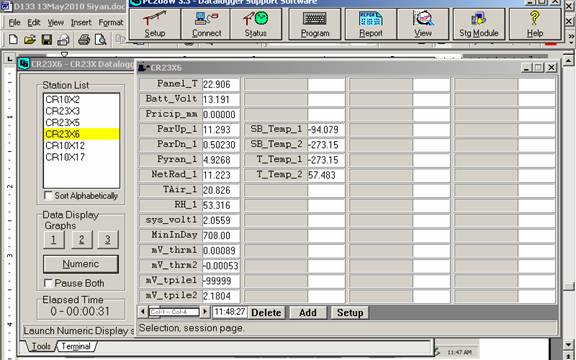Click the Add button in numeric display

[308, 313]
